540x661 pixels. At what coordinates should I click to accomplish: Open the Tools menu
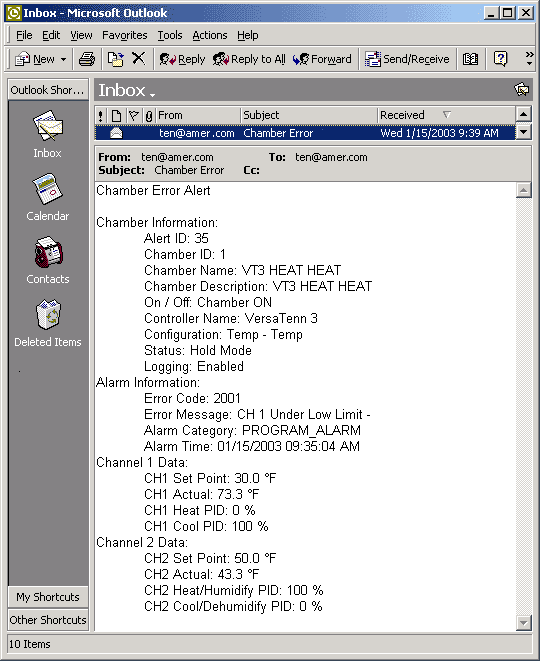(170, 35)
